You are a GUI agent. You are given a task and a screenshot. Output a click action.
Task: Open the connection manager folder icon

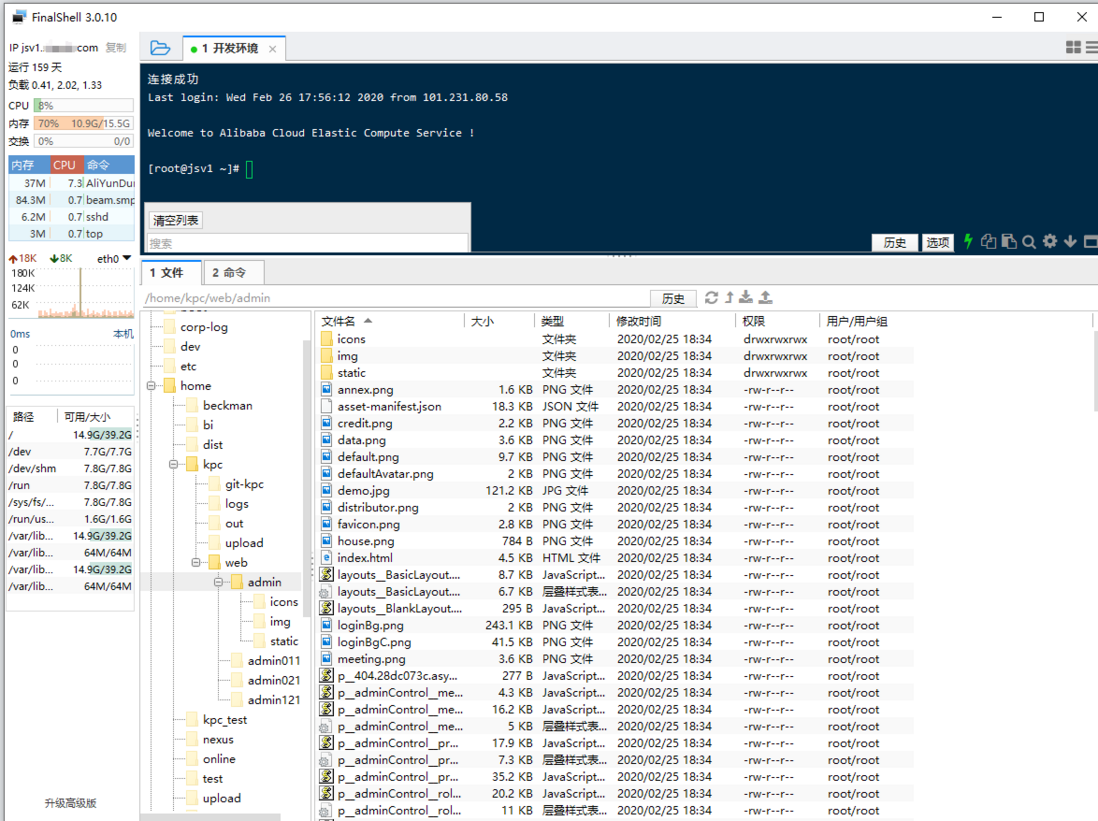coord(160,48)
